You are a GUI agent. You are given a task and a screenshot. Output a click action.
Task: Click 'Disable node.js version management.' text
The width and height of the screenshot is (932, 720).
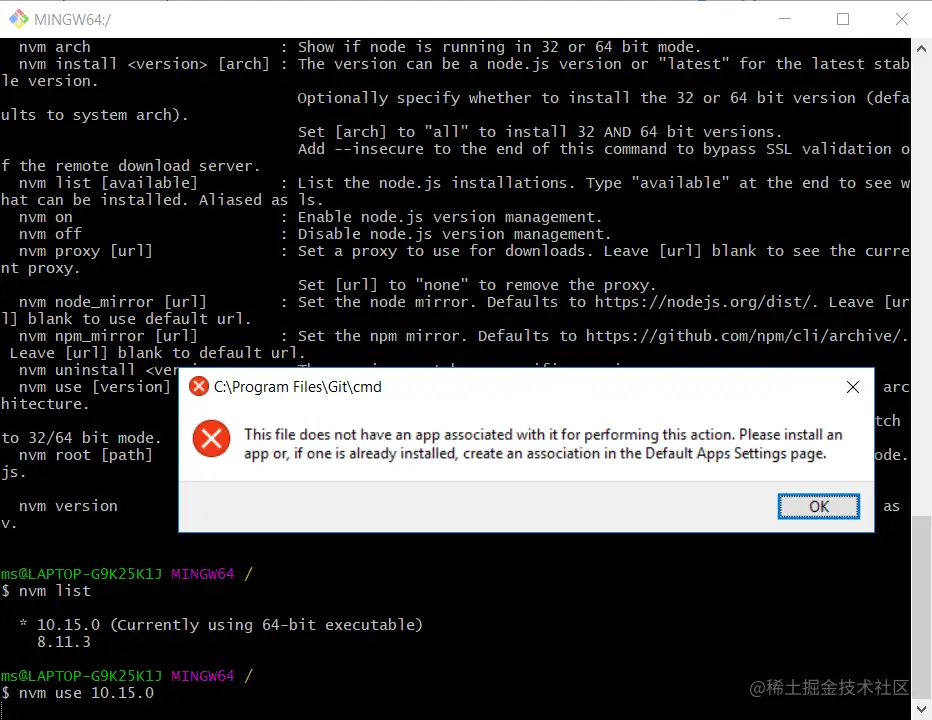454,234
